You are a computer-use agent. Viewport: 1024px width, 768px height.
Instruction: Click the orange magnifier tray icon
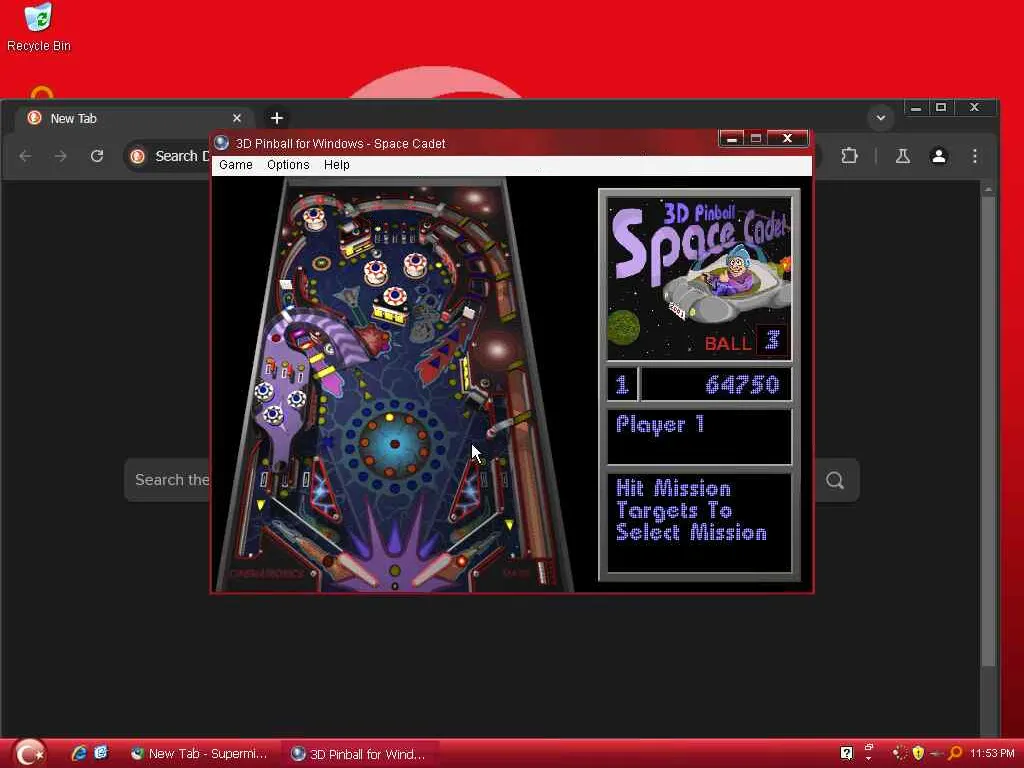pyautogui.click(x=955, y=753)
